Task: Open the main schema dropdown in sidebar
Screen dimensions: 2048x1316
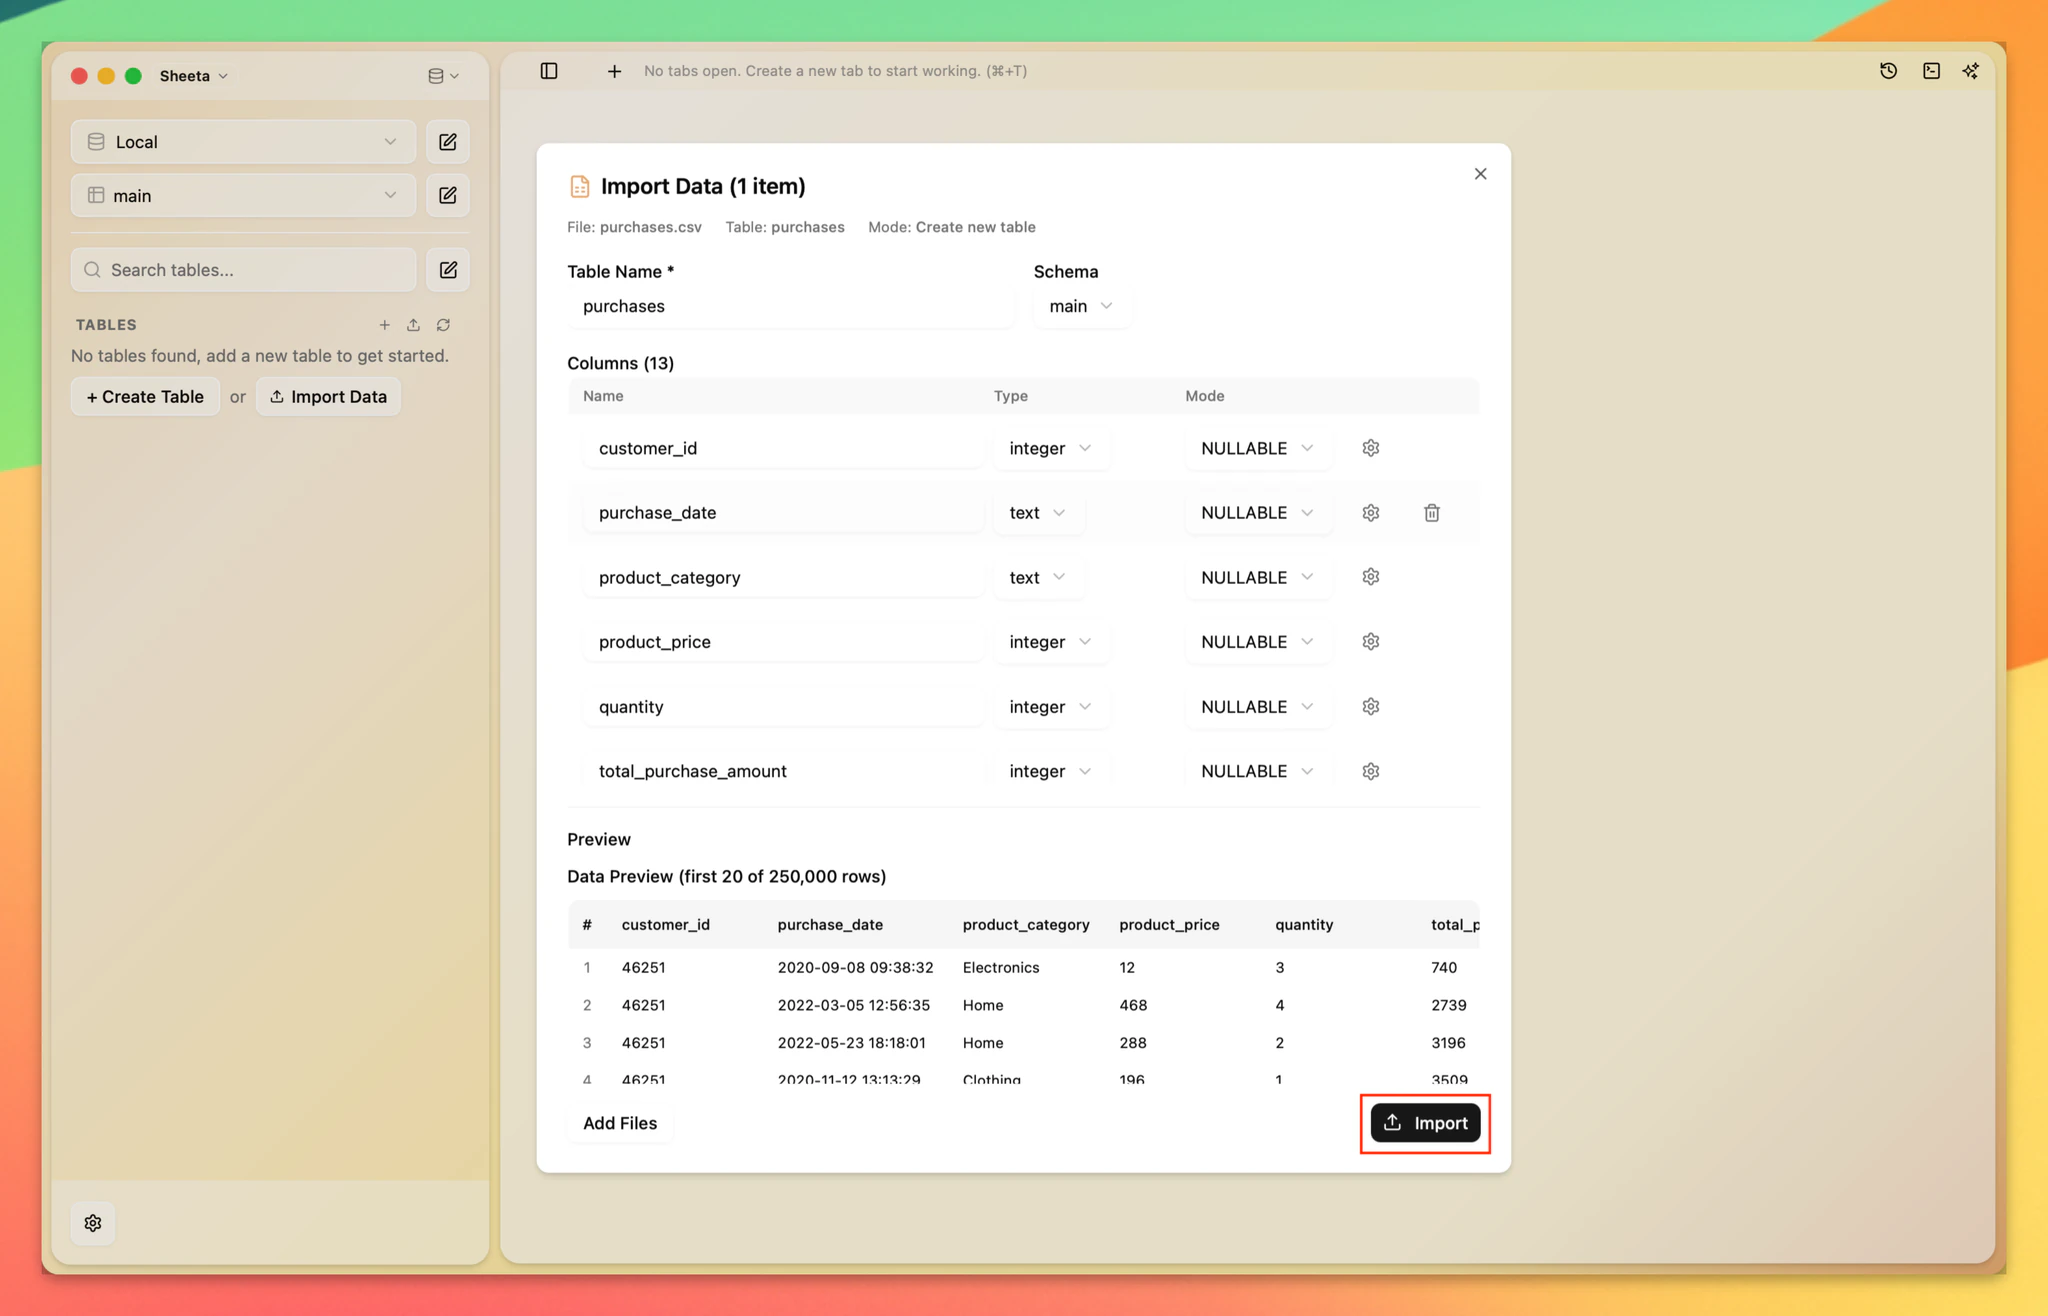Action: click(x=243, y=195)
